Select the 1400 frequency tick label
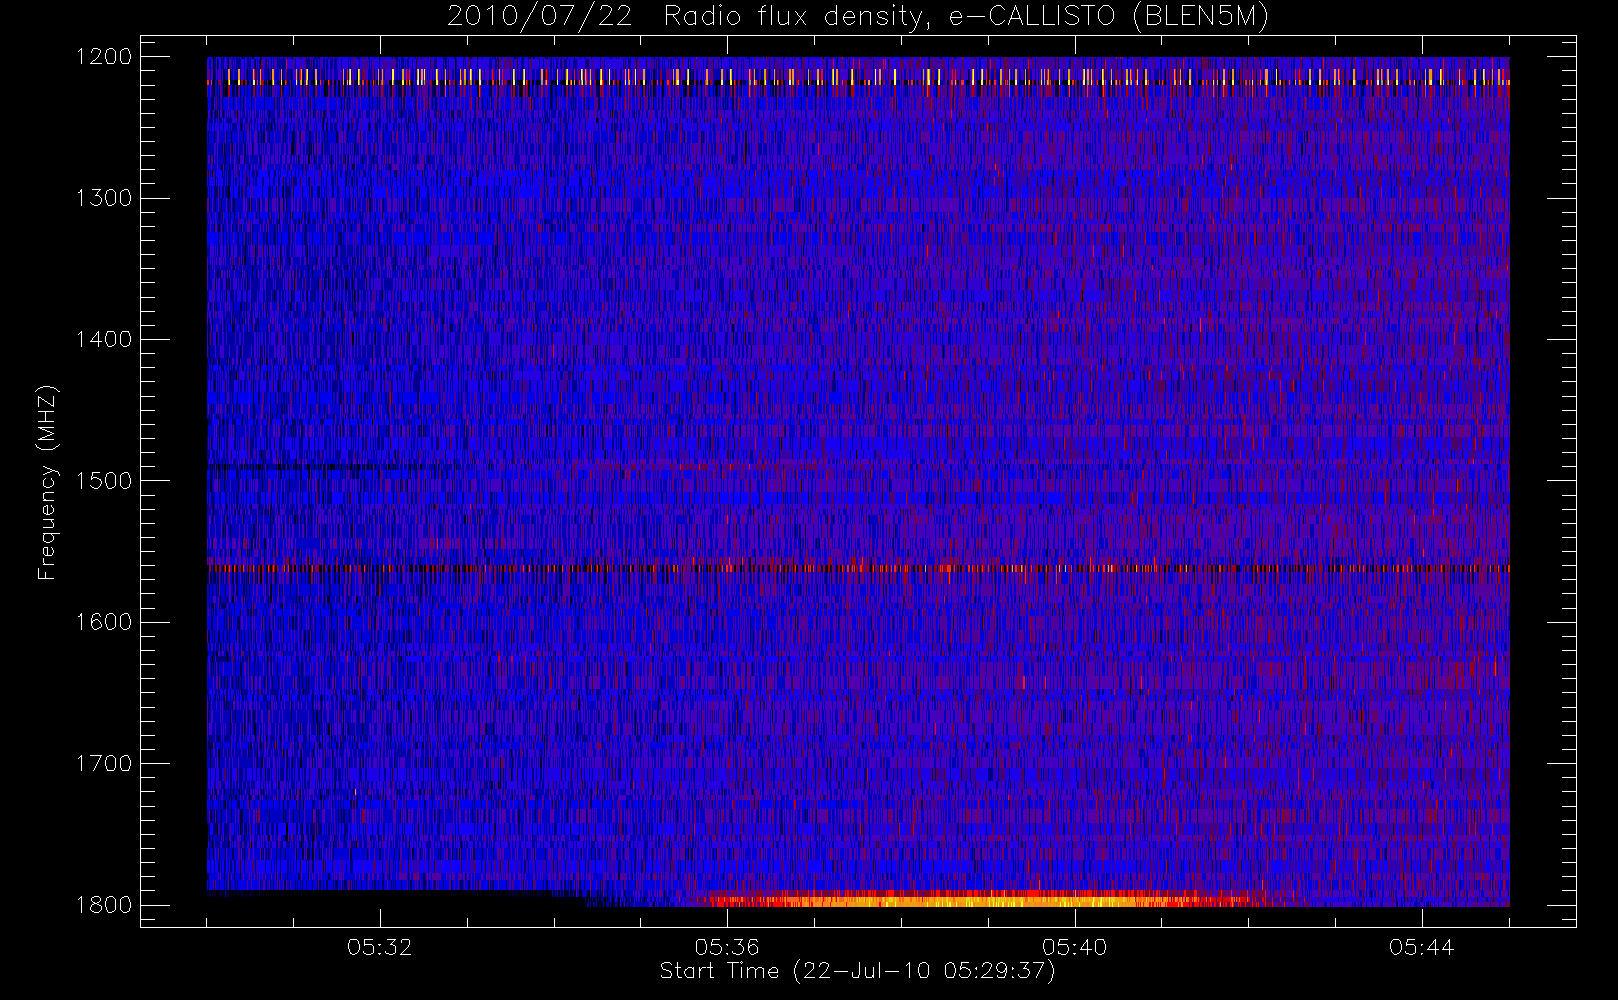This screenshot has height=1000, width=1618. [104, 339]
